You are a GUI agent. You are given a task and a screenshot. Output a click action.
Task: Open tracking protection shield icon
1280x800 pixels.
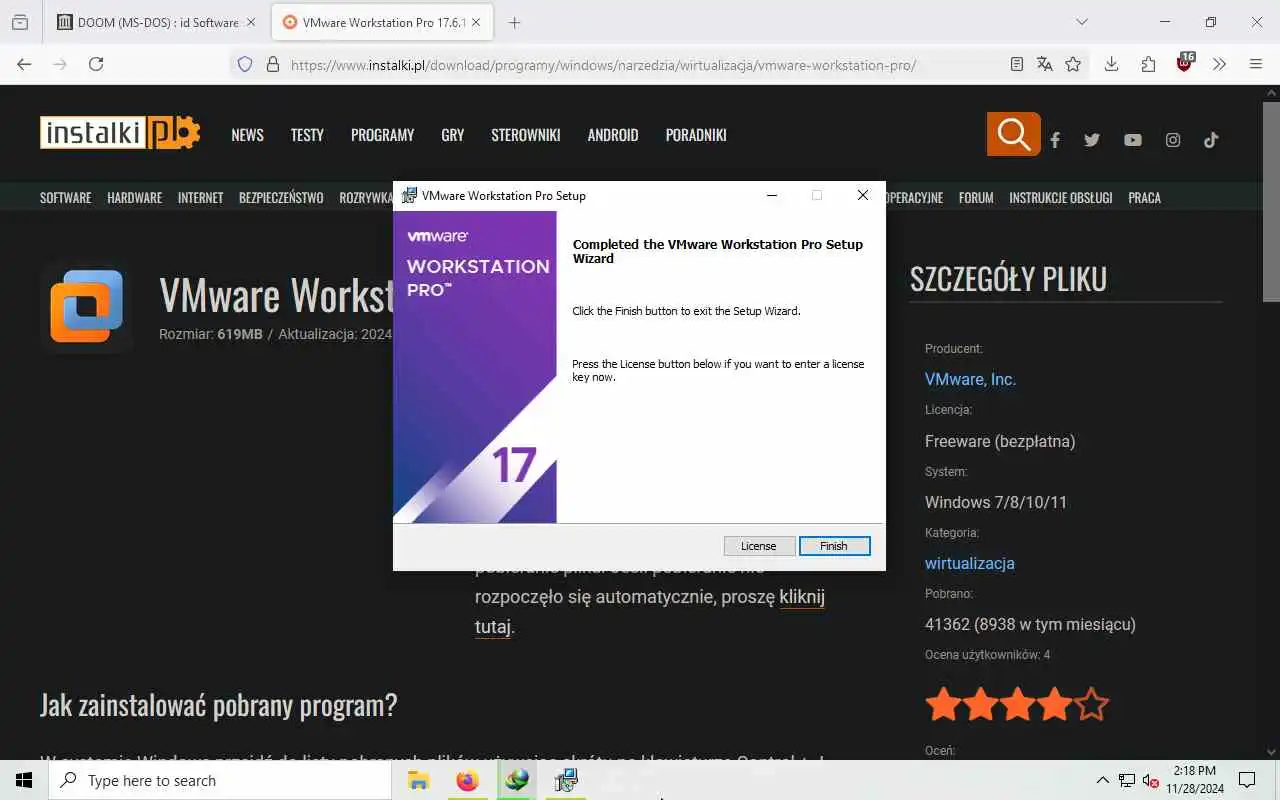(245, 64)
